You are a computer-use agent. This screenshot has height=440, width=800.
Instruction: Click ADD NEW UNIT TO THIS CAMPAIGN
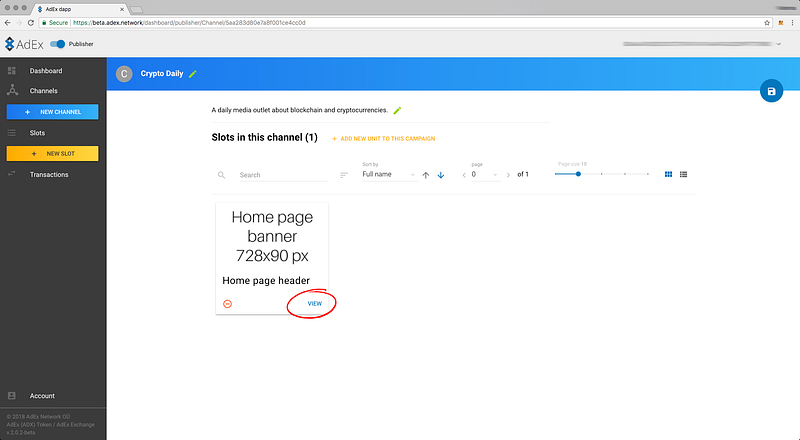pyautogui.click(x=384, y=139)
